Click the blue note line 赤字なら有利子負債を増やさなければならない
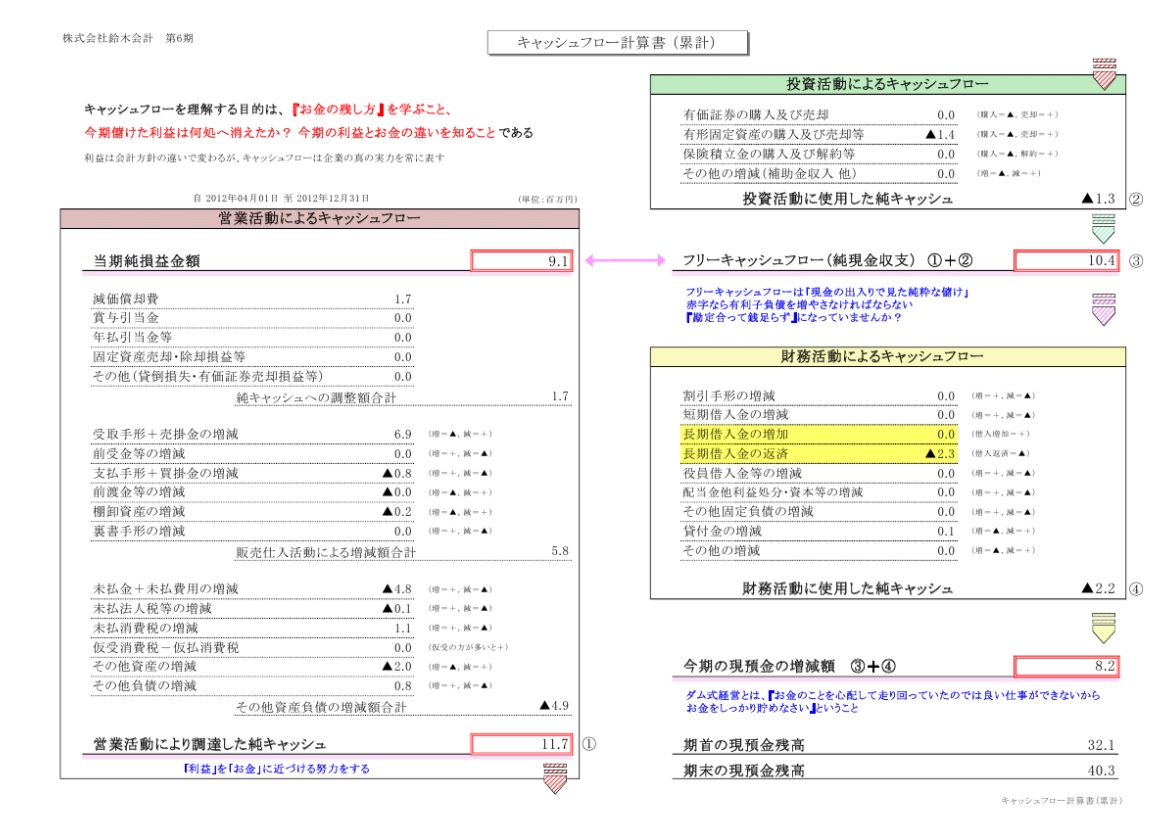Image resolution: width=1174 pixels, height=825 pixels. [x=799, y=305]
